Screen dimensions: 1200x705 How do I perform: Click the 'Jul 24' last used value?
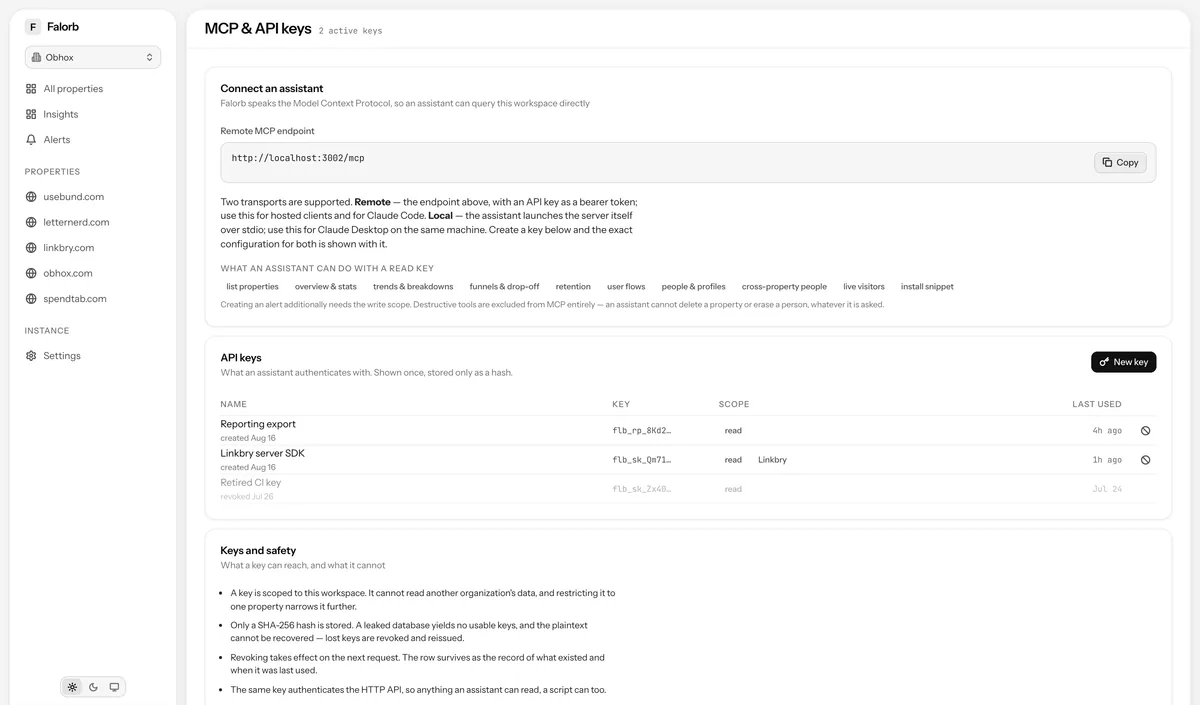[1107, 489]
